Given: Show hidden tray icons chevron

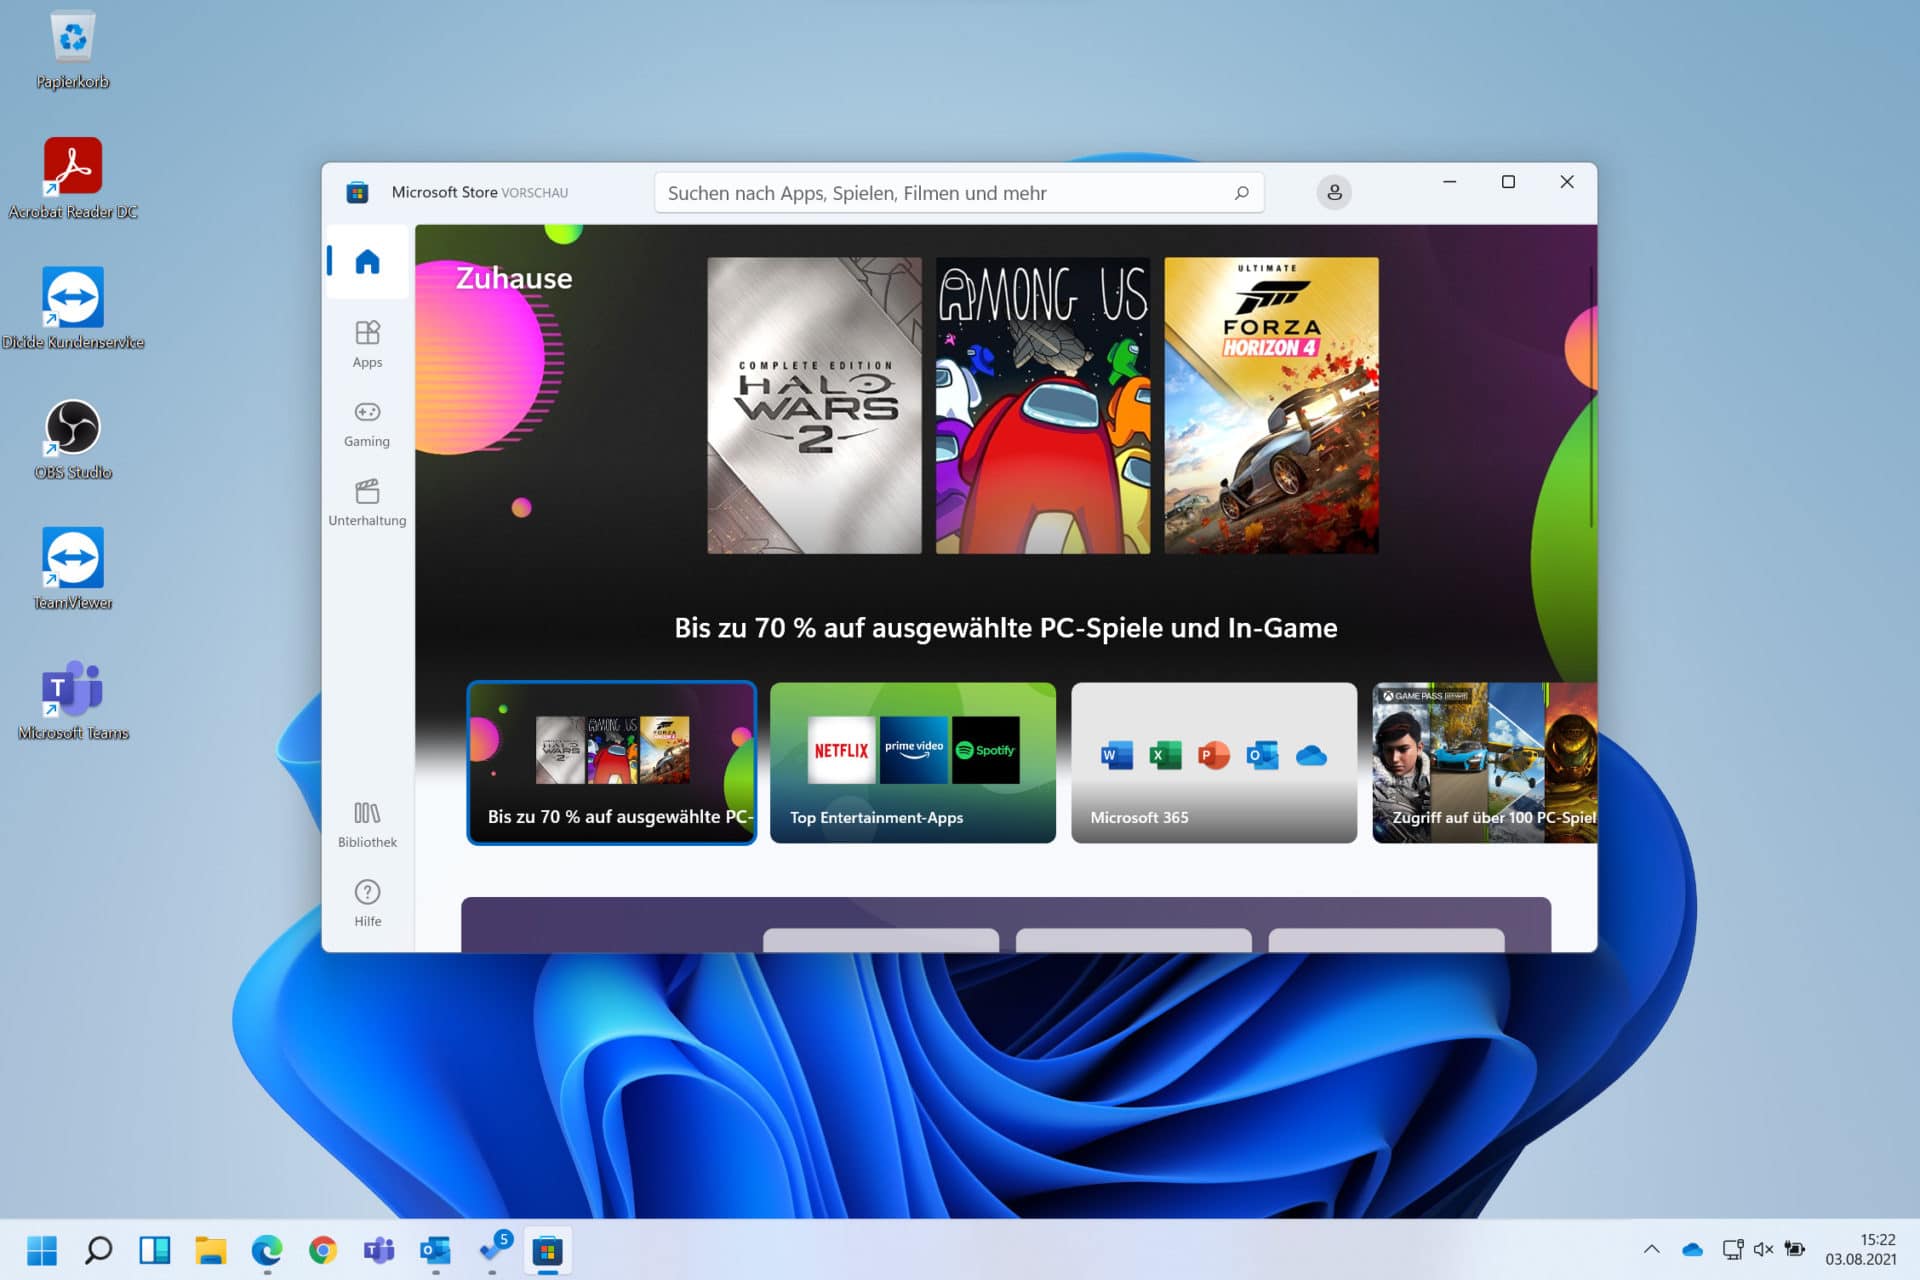Looking at the screenshot, I should pos(1652,1249).
